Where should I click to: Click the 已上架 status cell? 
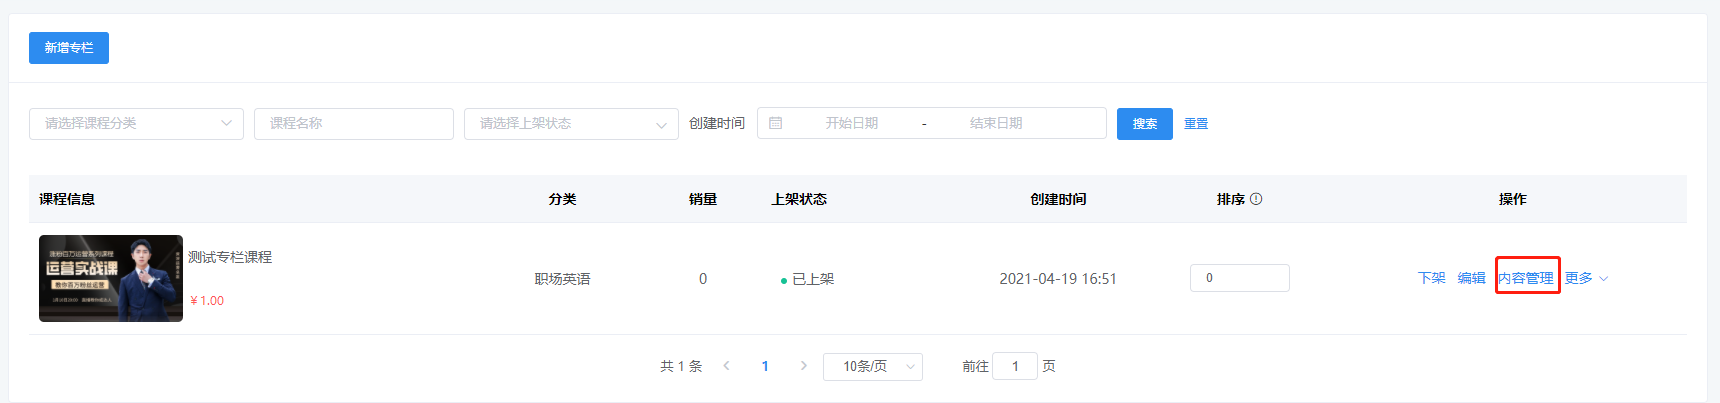point(807,279)
